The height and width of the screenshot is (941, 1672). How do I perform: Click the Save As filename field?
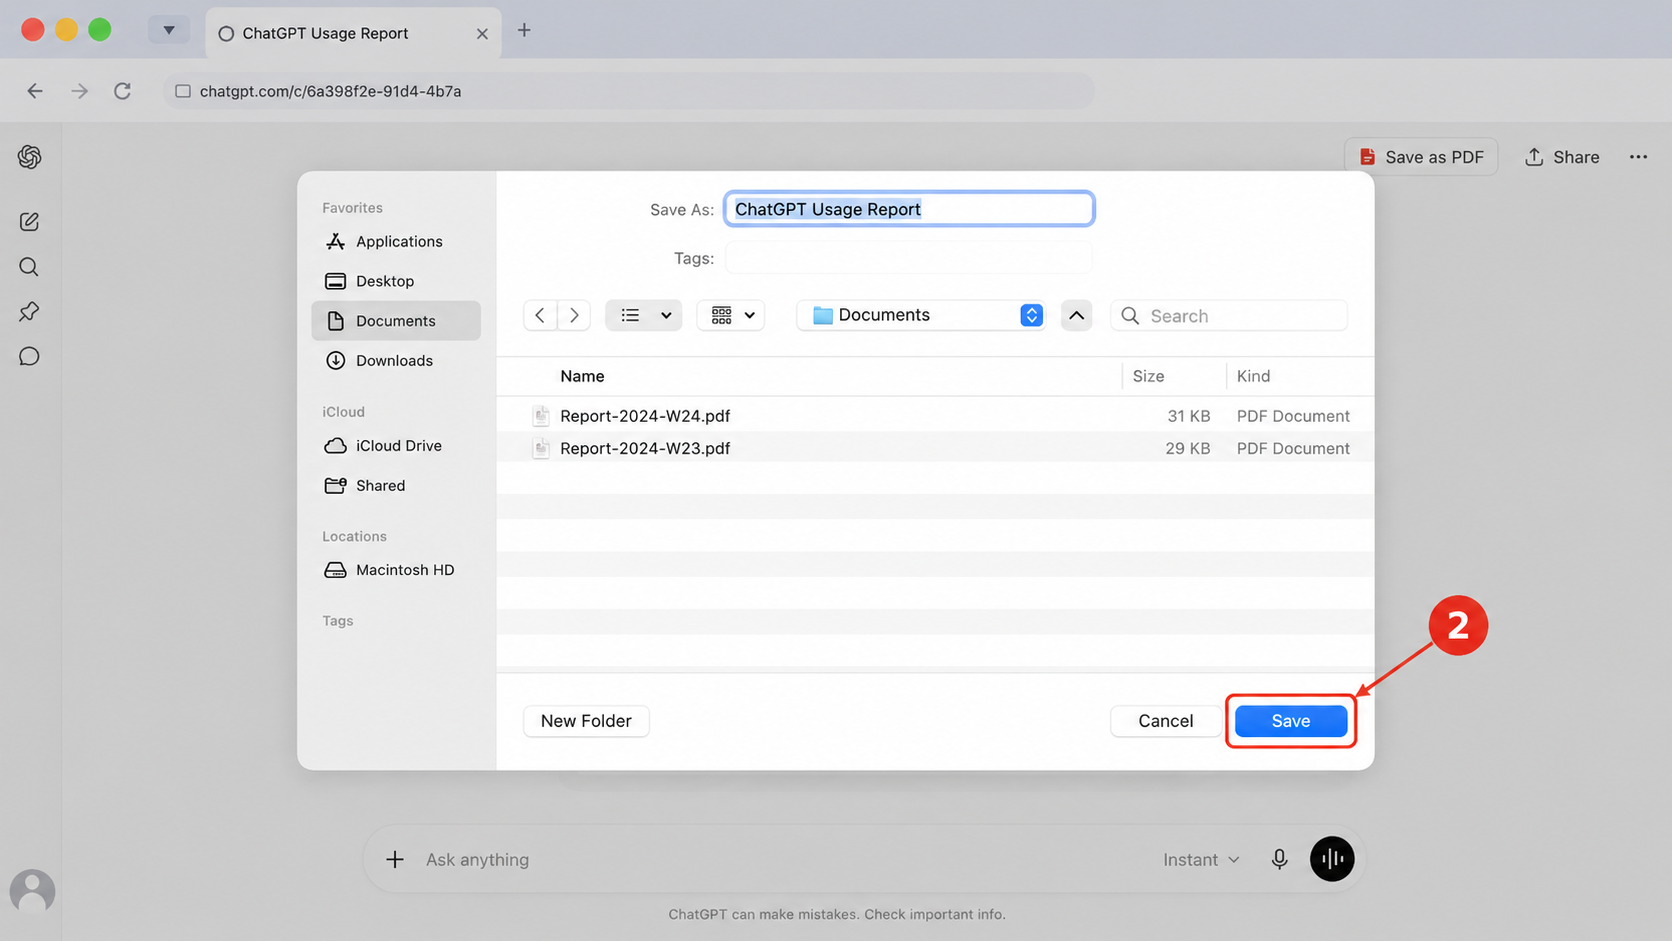coord(909,209)
